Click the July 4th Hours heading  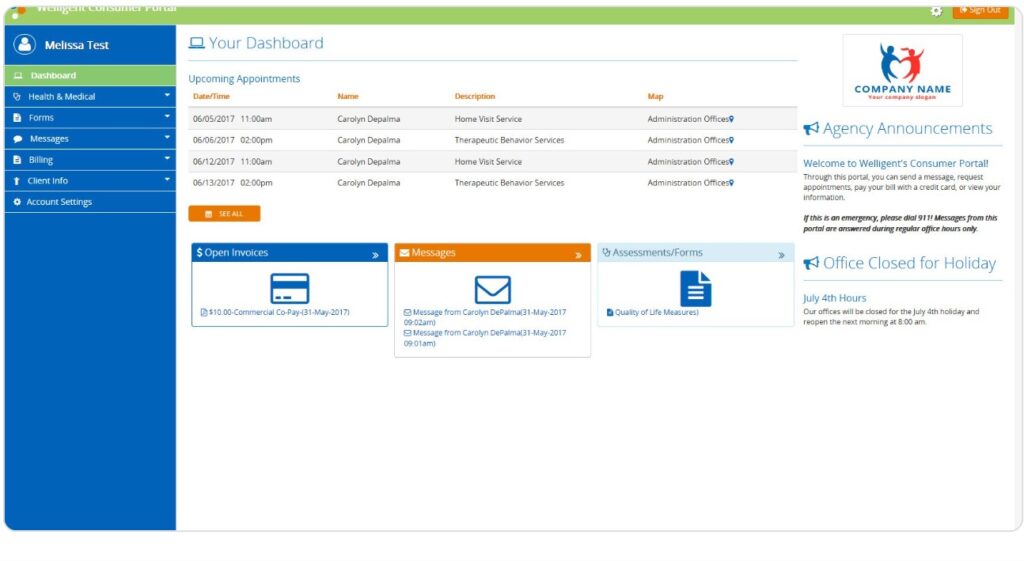coord(835,298)
